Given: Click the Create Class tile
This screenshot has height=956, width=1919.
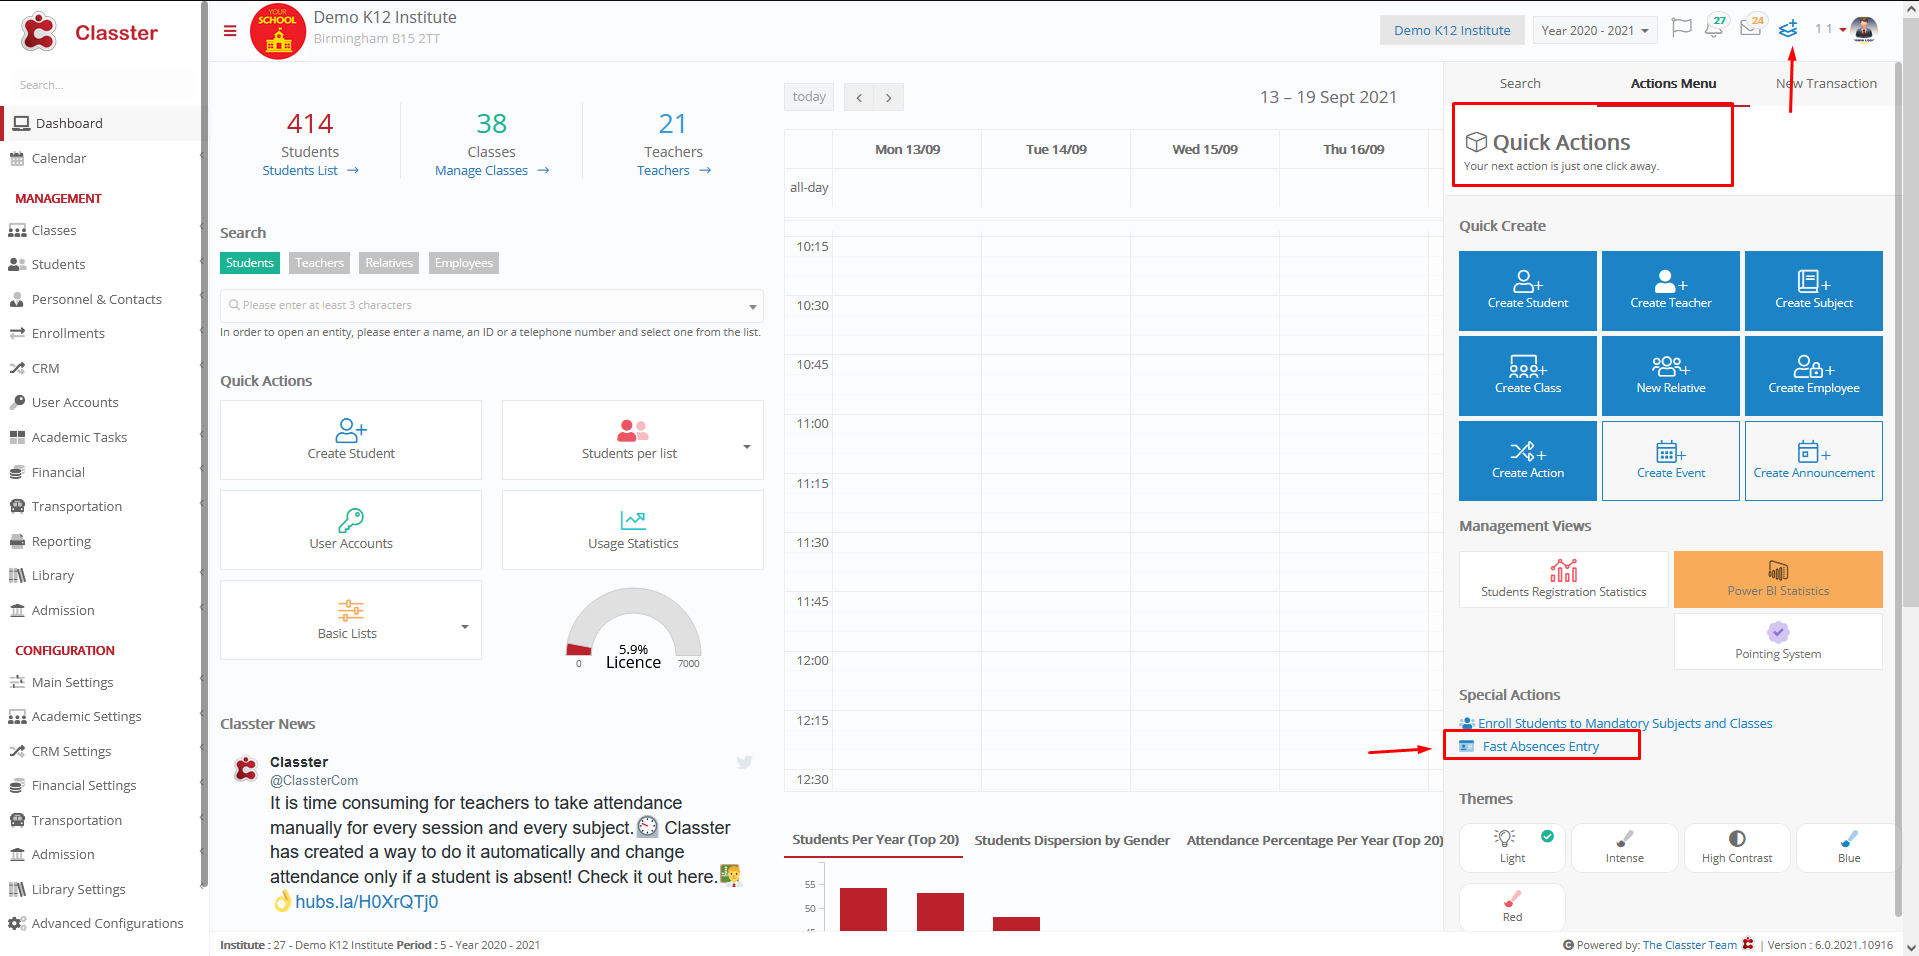Looking at the screenshot, I should 1527,375.
